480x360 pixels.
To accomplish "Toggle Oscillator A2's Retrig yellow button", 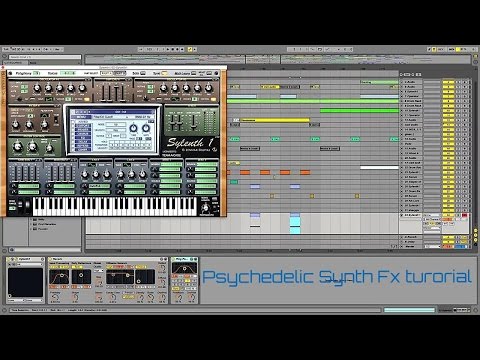I will click(213, 99).
